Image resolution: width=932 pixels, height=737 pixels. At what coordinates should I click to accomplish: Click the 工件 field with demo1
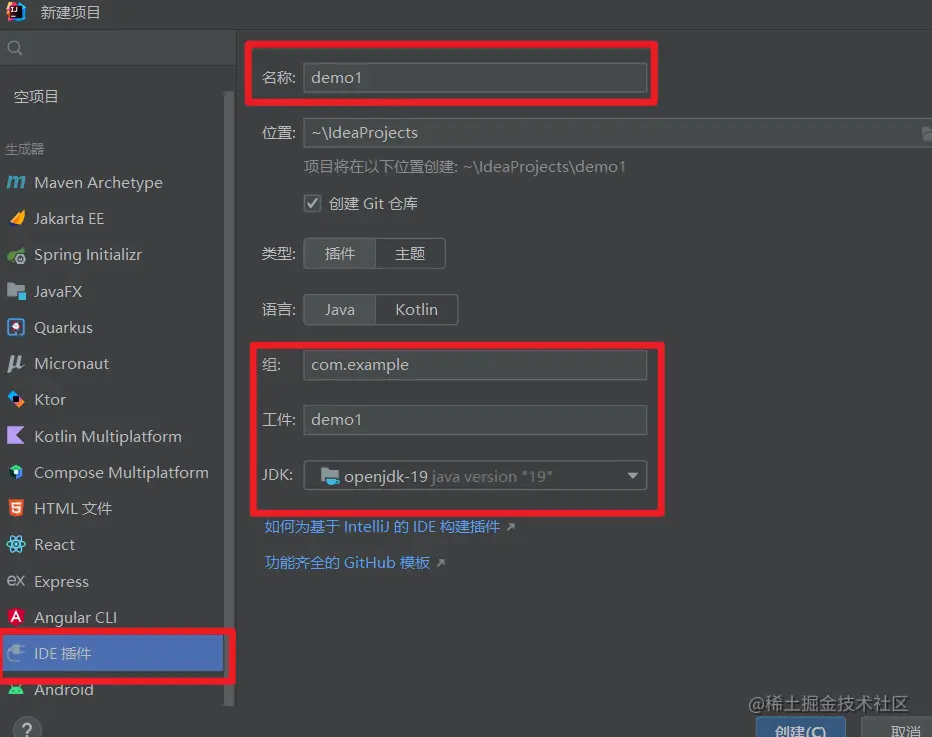475,420
